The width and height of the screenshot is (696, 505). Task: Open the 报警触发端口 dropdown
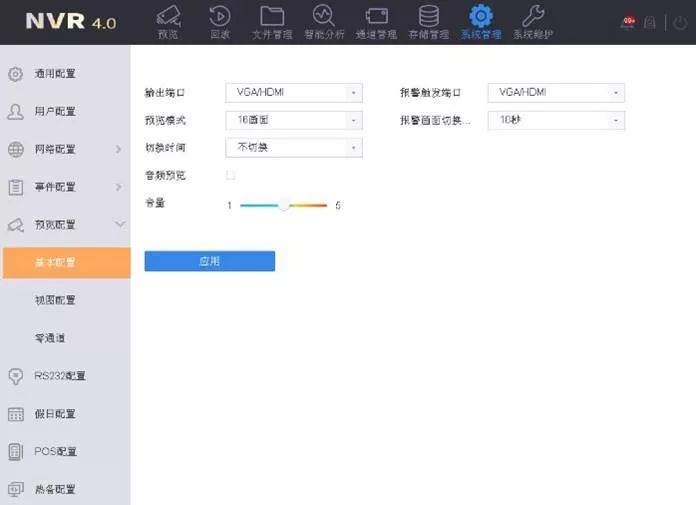coord(555,93)
